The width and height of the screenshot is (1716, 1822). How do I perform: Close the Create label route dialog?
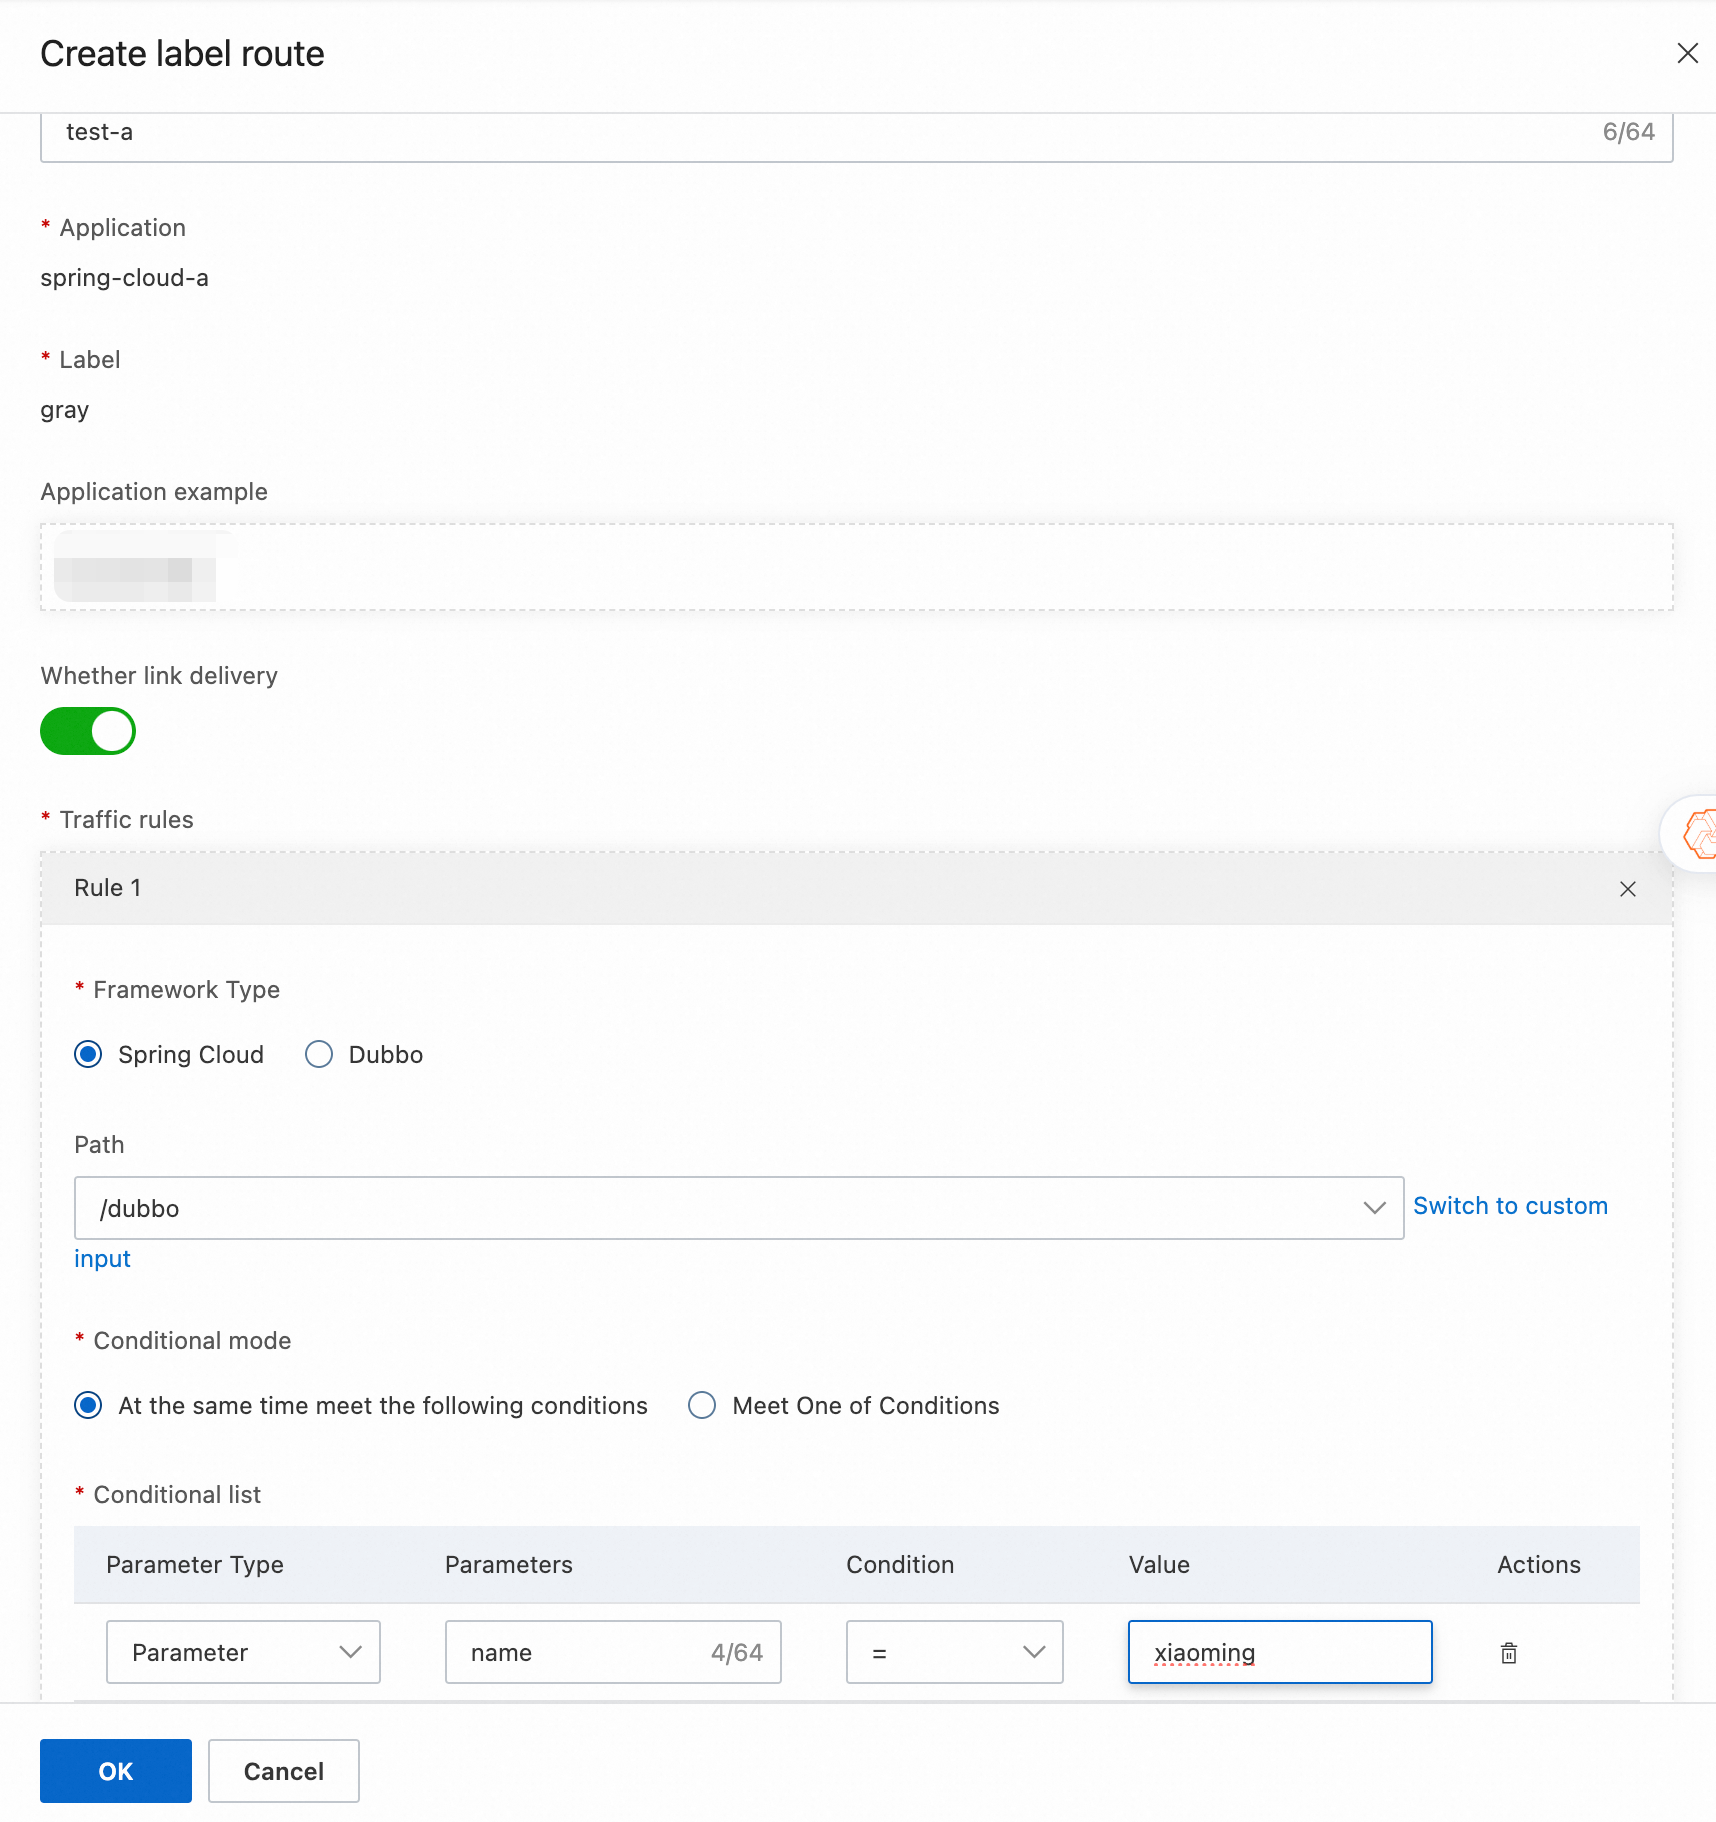[x=1688, y=53]
